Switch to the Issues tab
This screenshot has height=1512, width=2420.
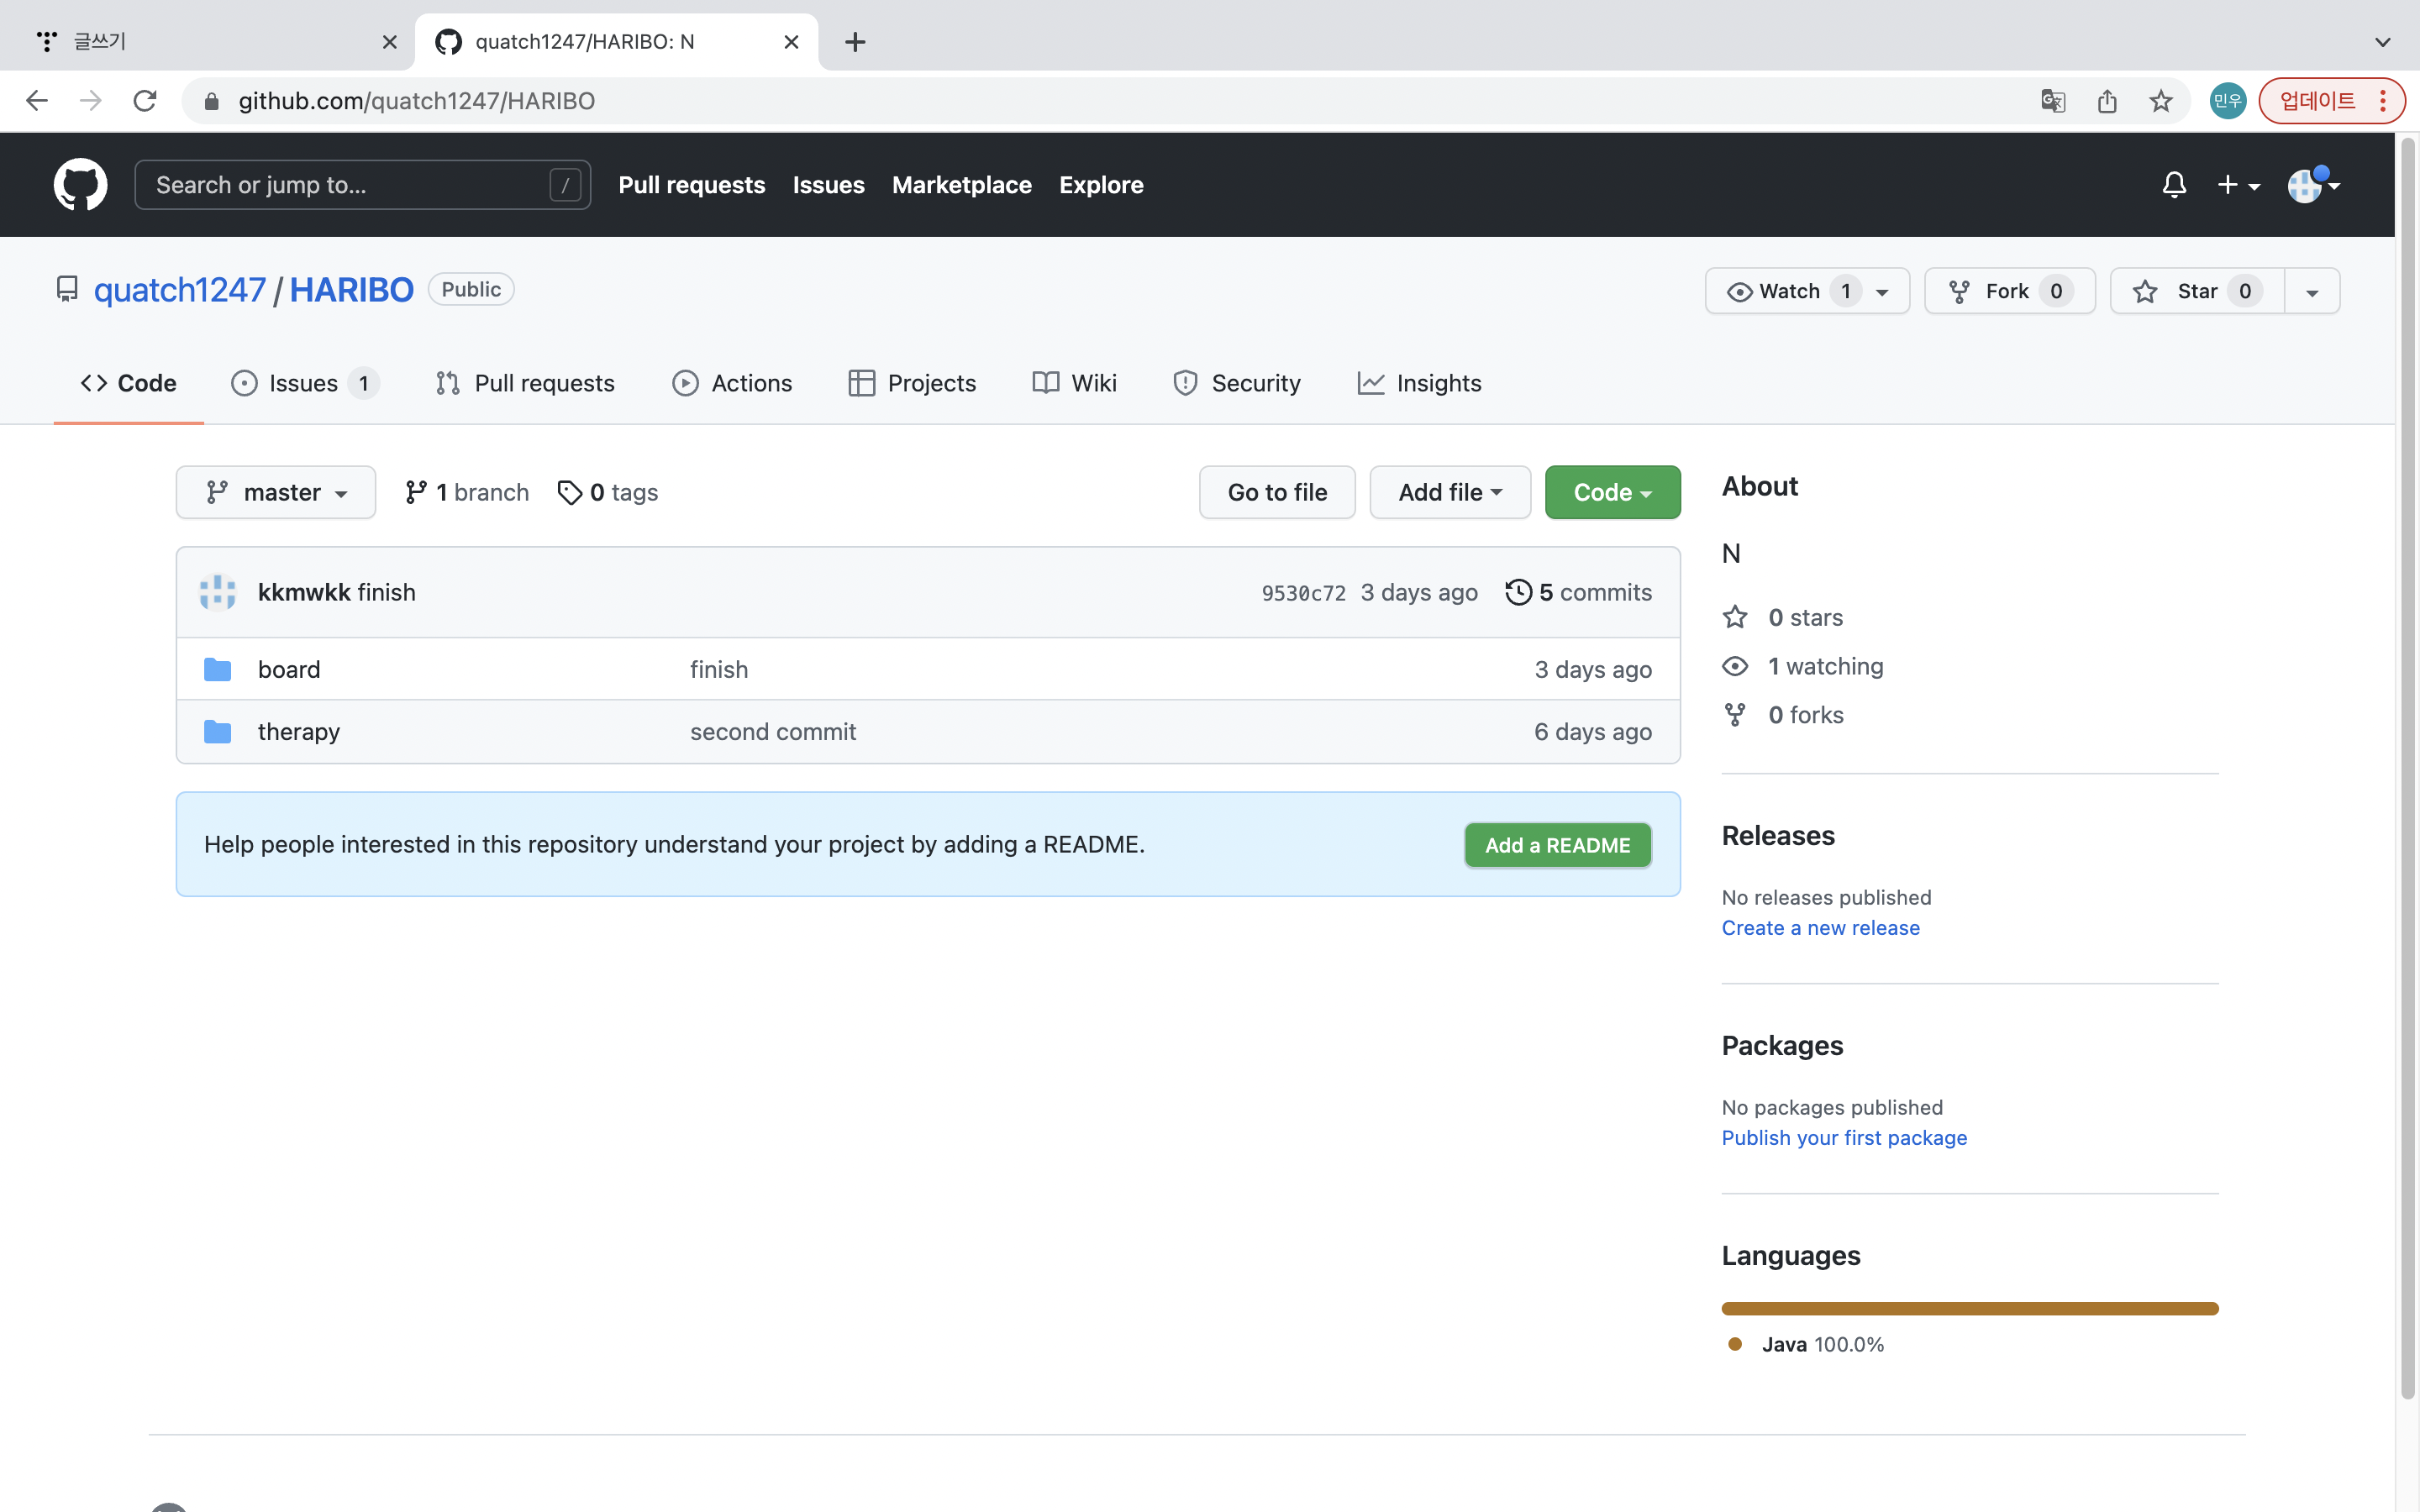(x=303, y=383)
